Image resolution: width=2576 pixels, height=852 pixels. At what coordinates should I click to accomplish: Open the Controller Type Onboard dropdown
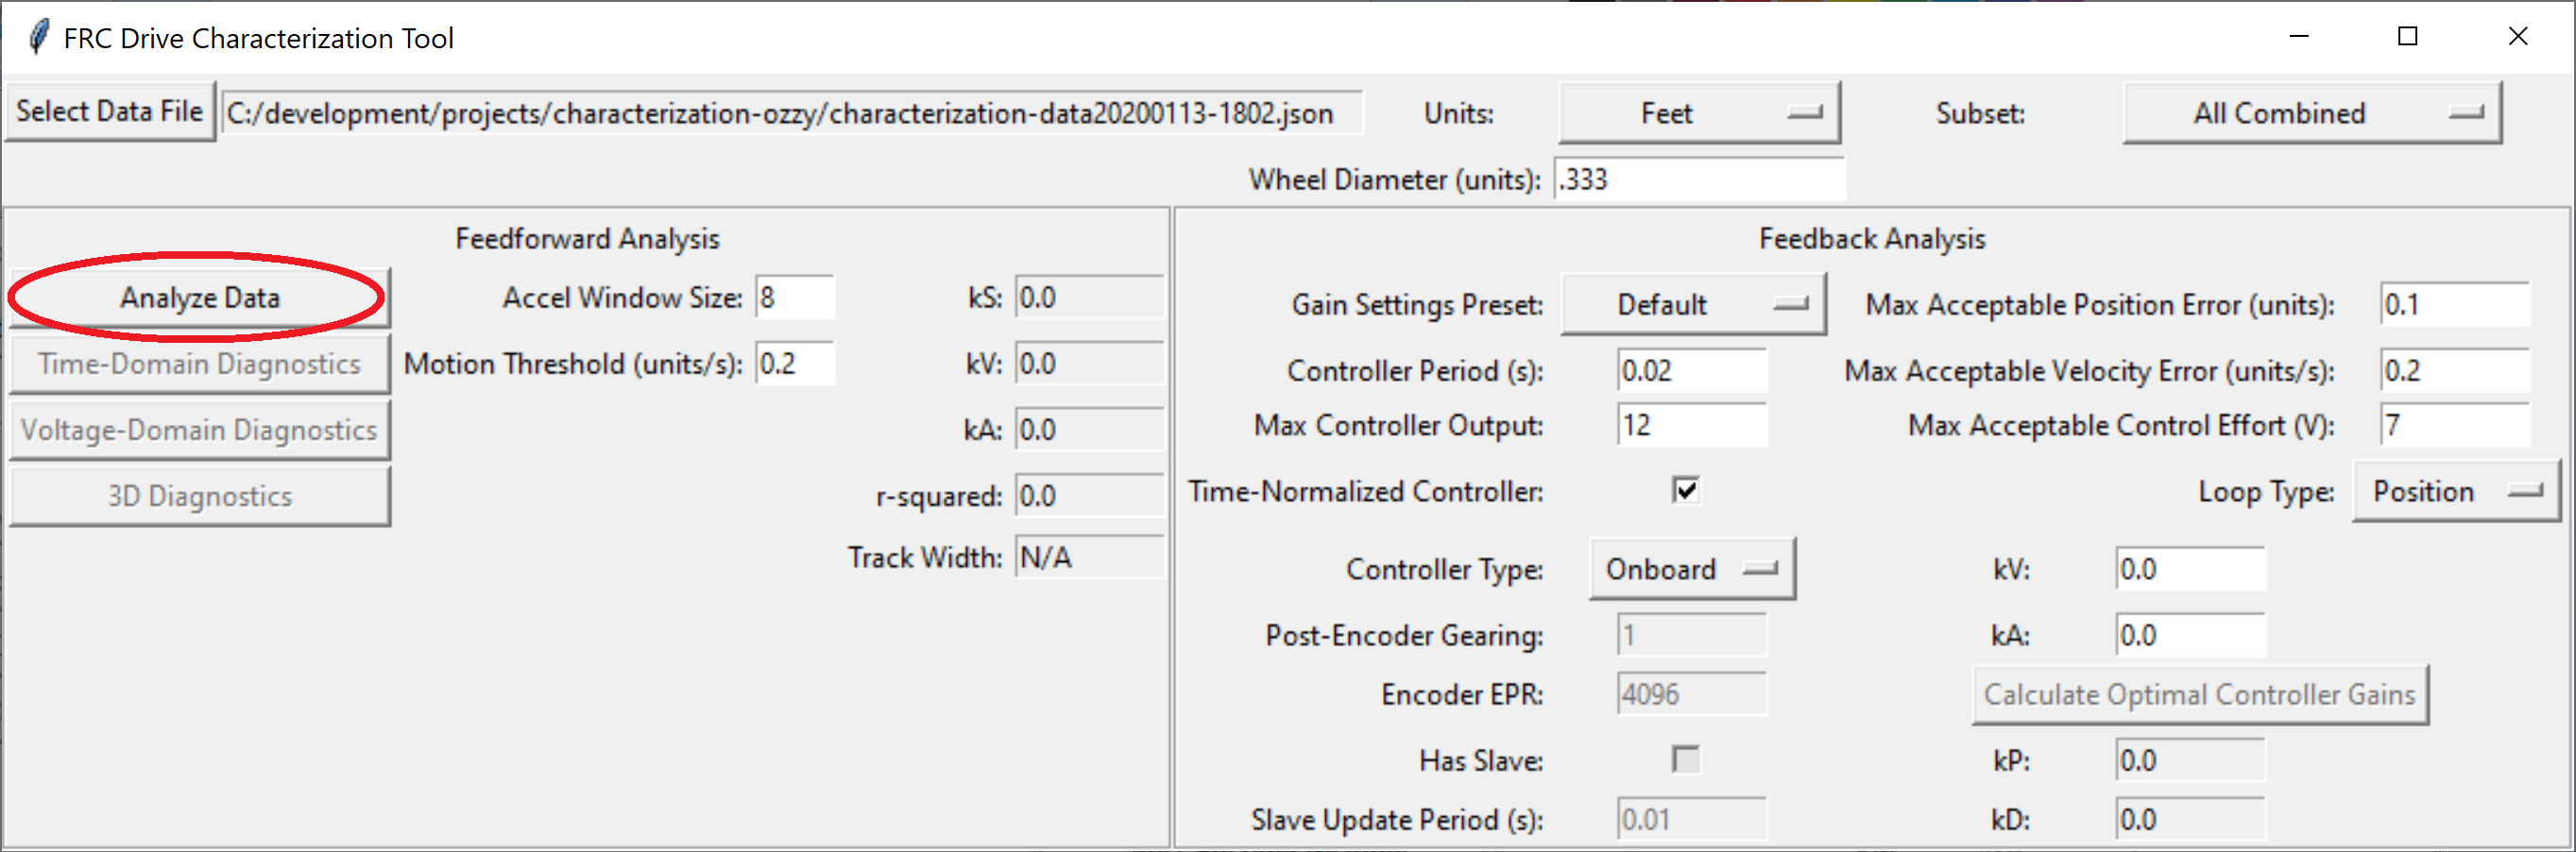click(1691, 569)
